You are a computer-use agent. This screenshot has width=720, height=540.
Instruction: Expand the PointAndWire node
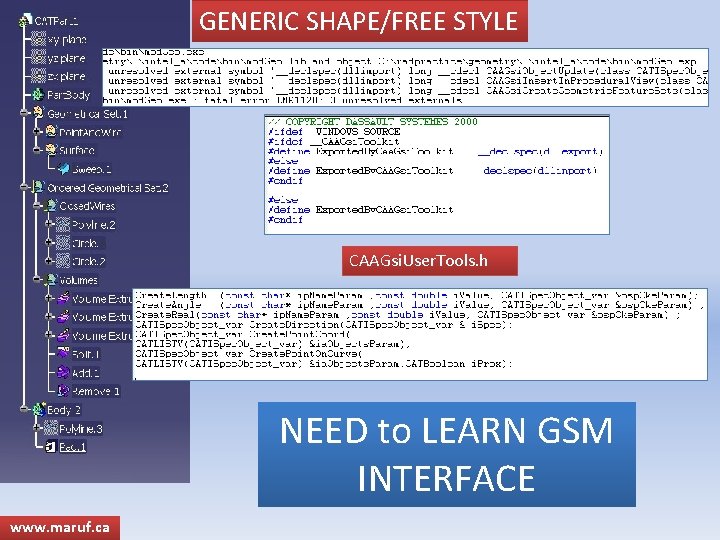click(x=37, y=131)
